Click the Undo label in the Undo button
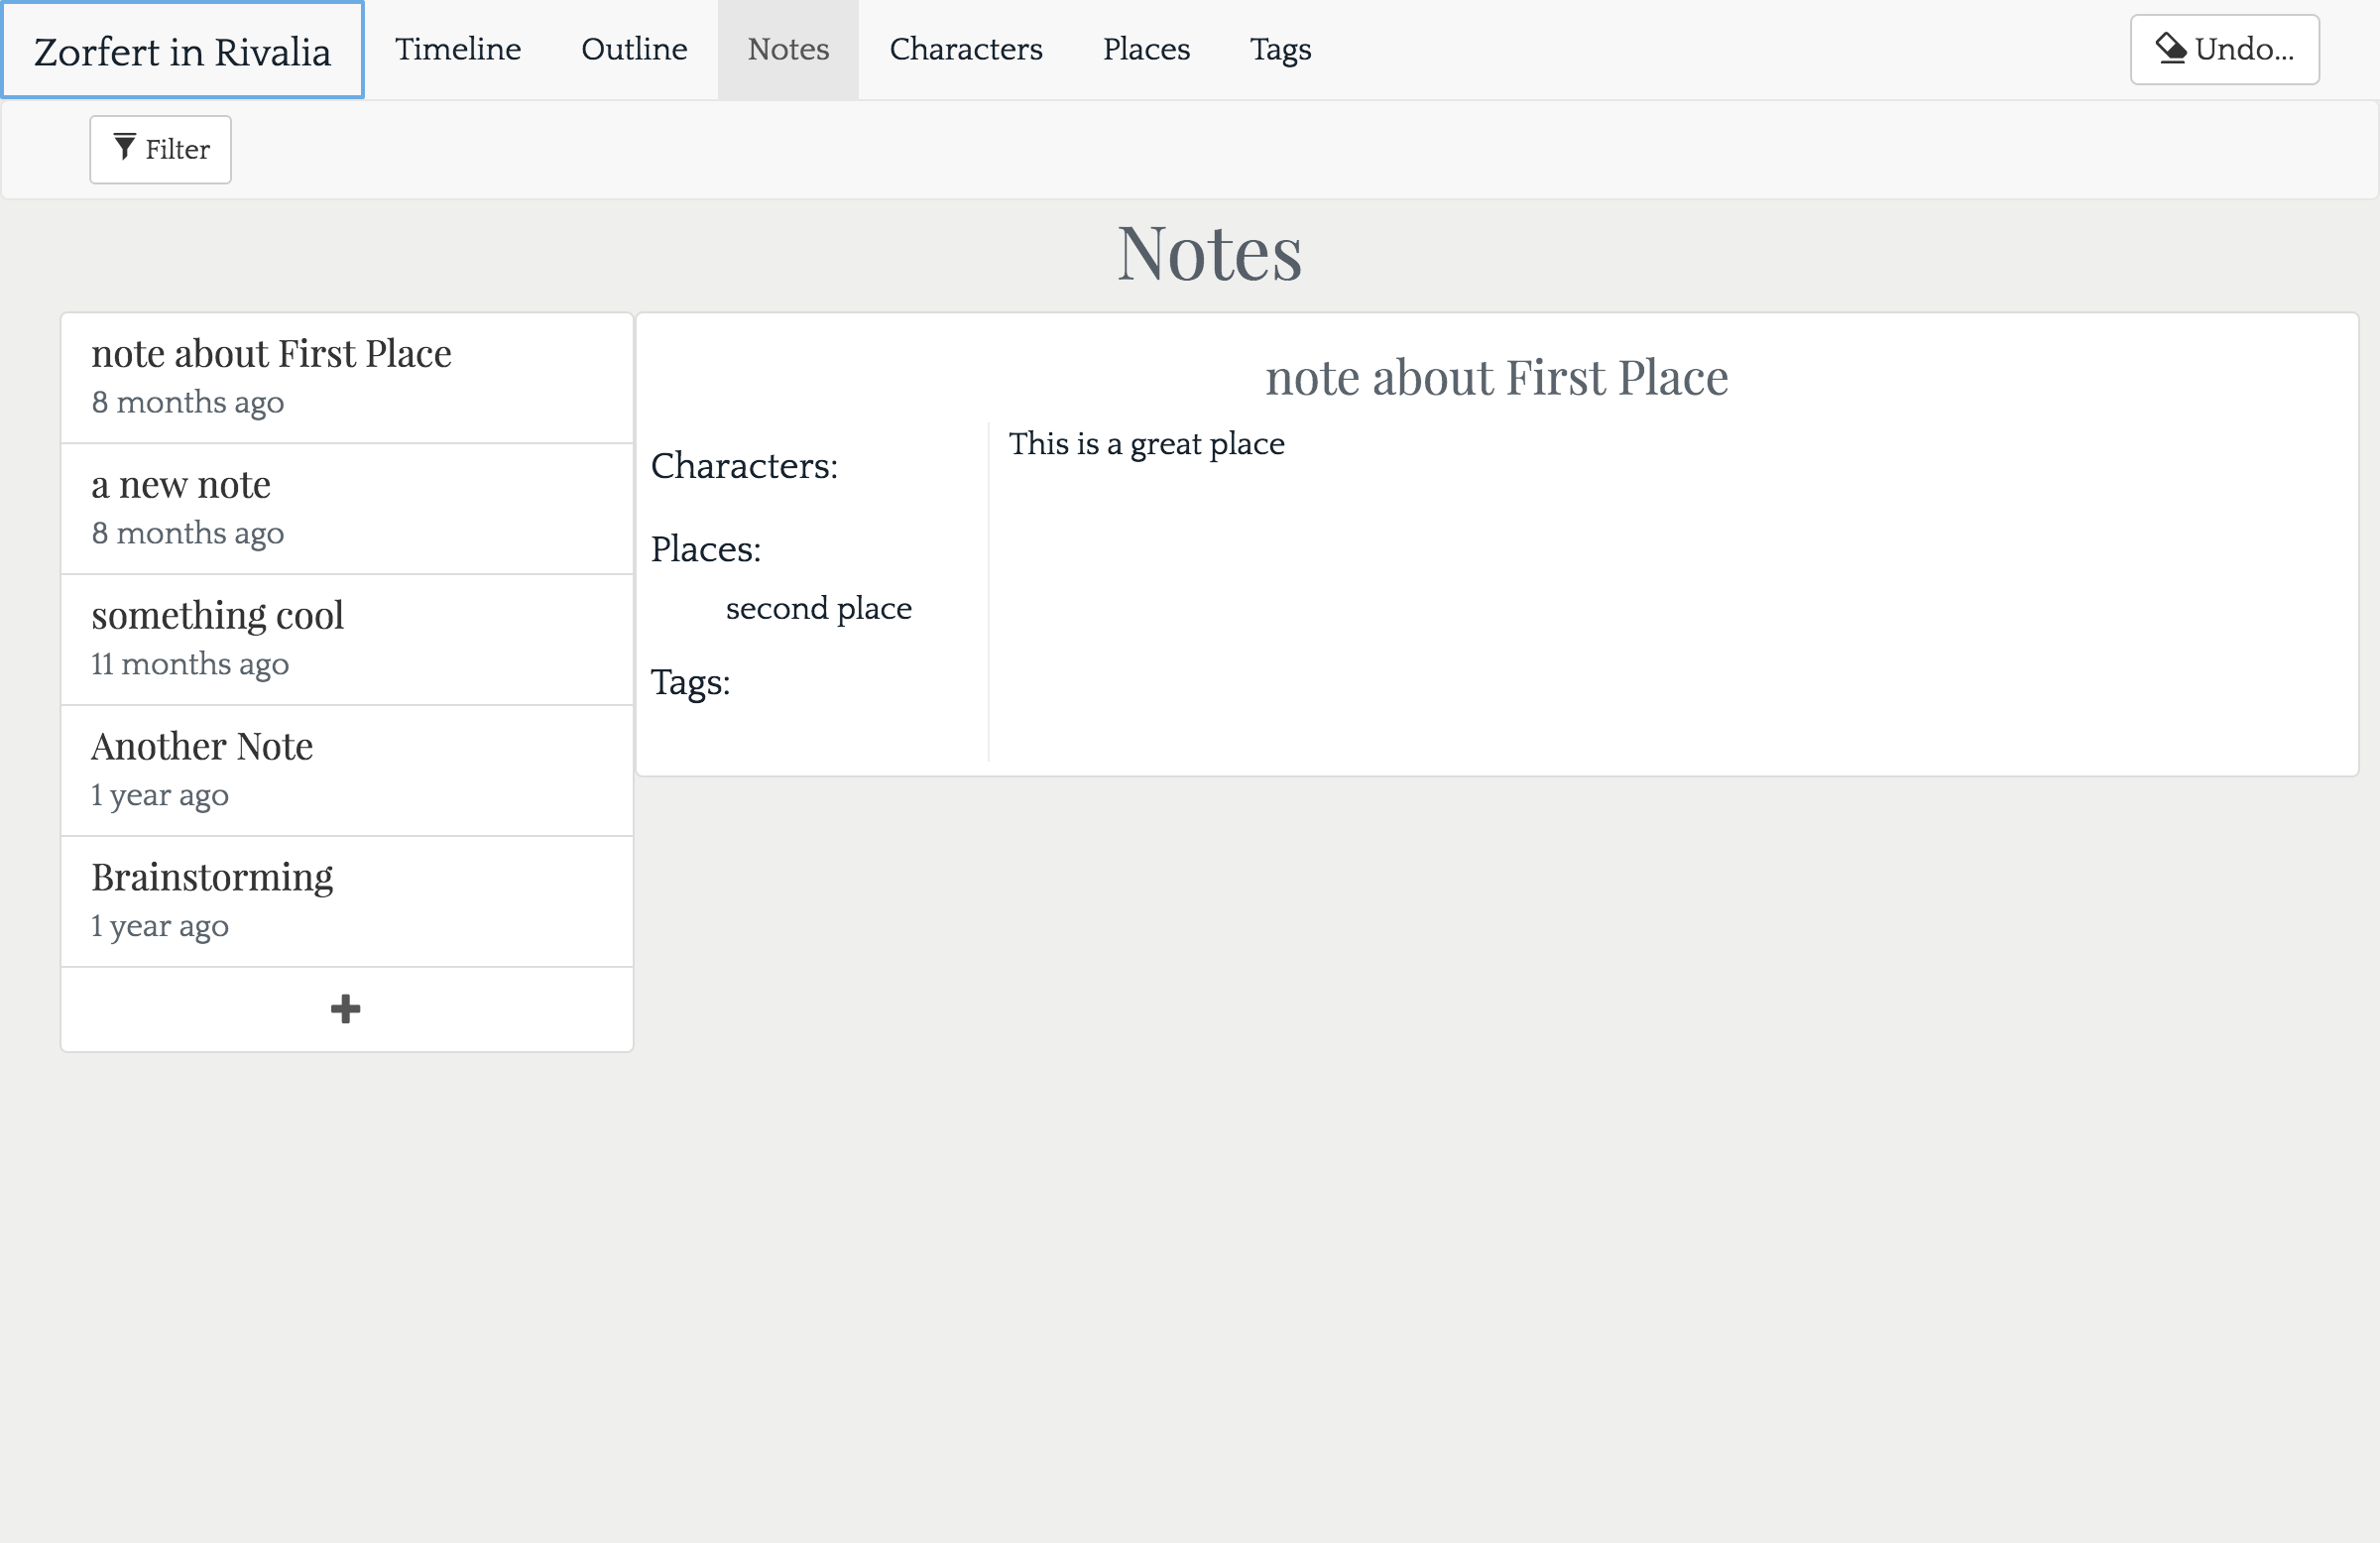 pyautogui.click(x=2244, y=49)
